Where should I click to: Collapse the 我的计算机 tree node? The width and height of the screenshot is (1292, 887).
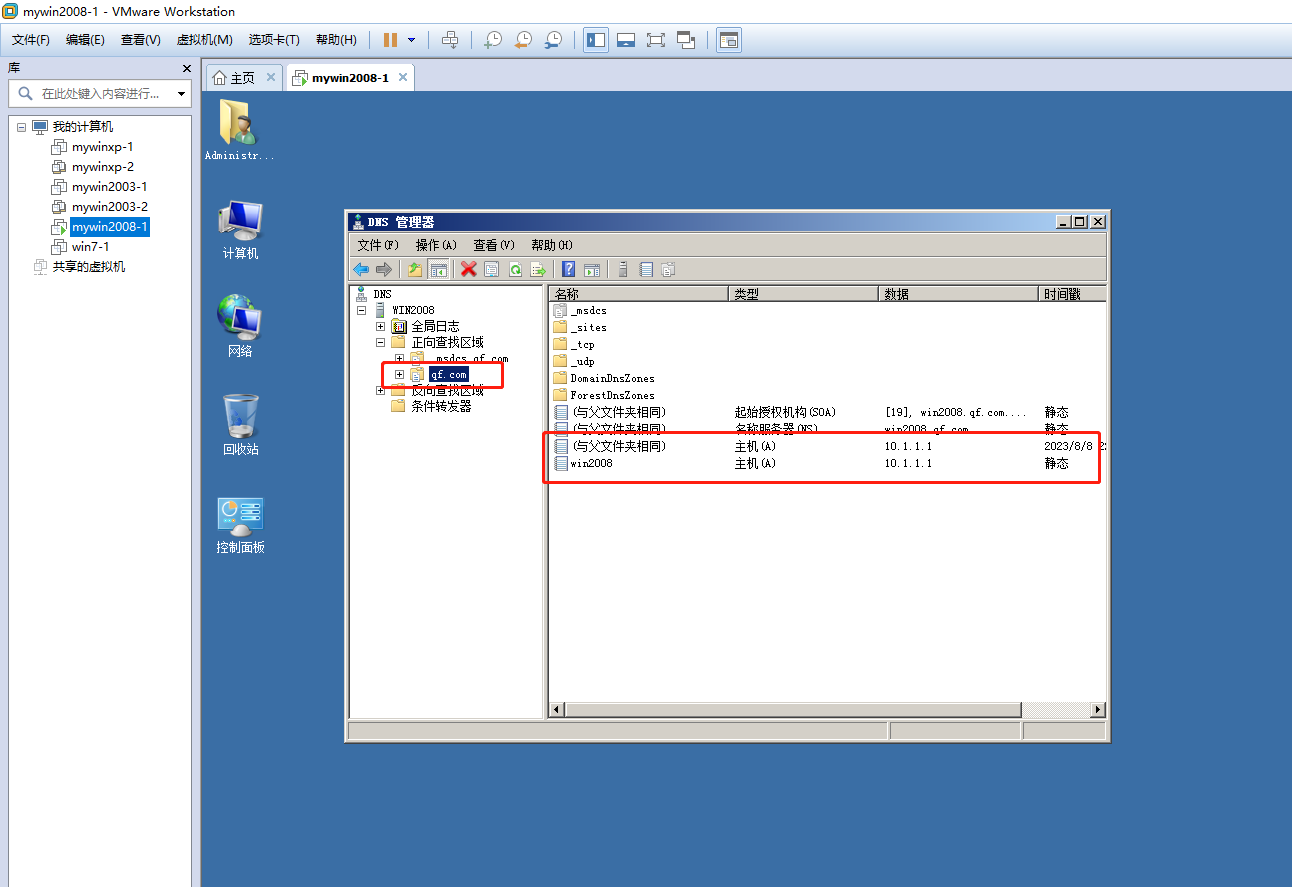(x=21, y=127)
